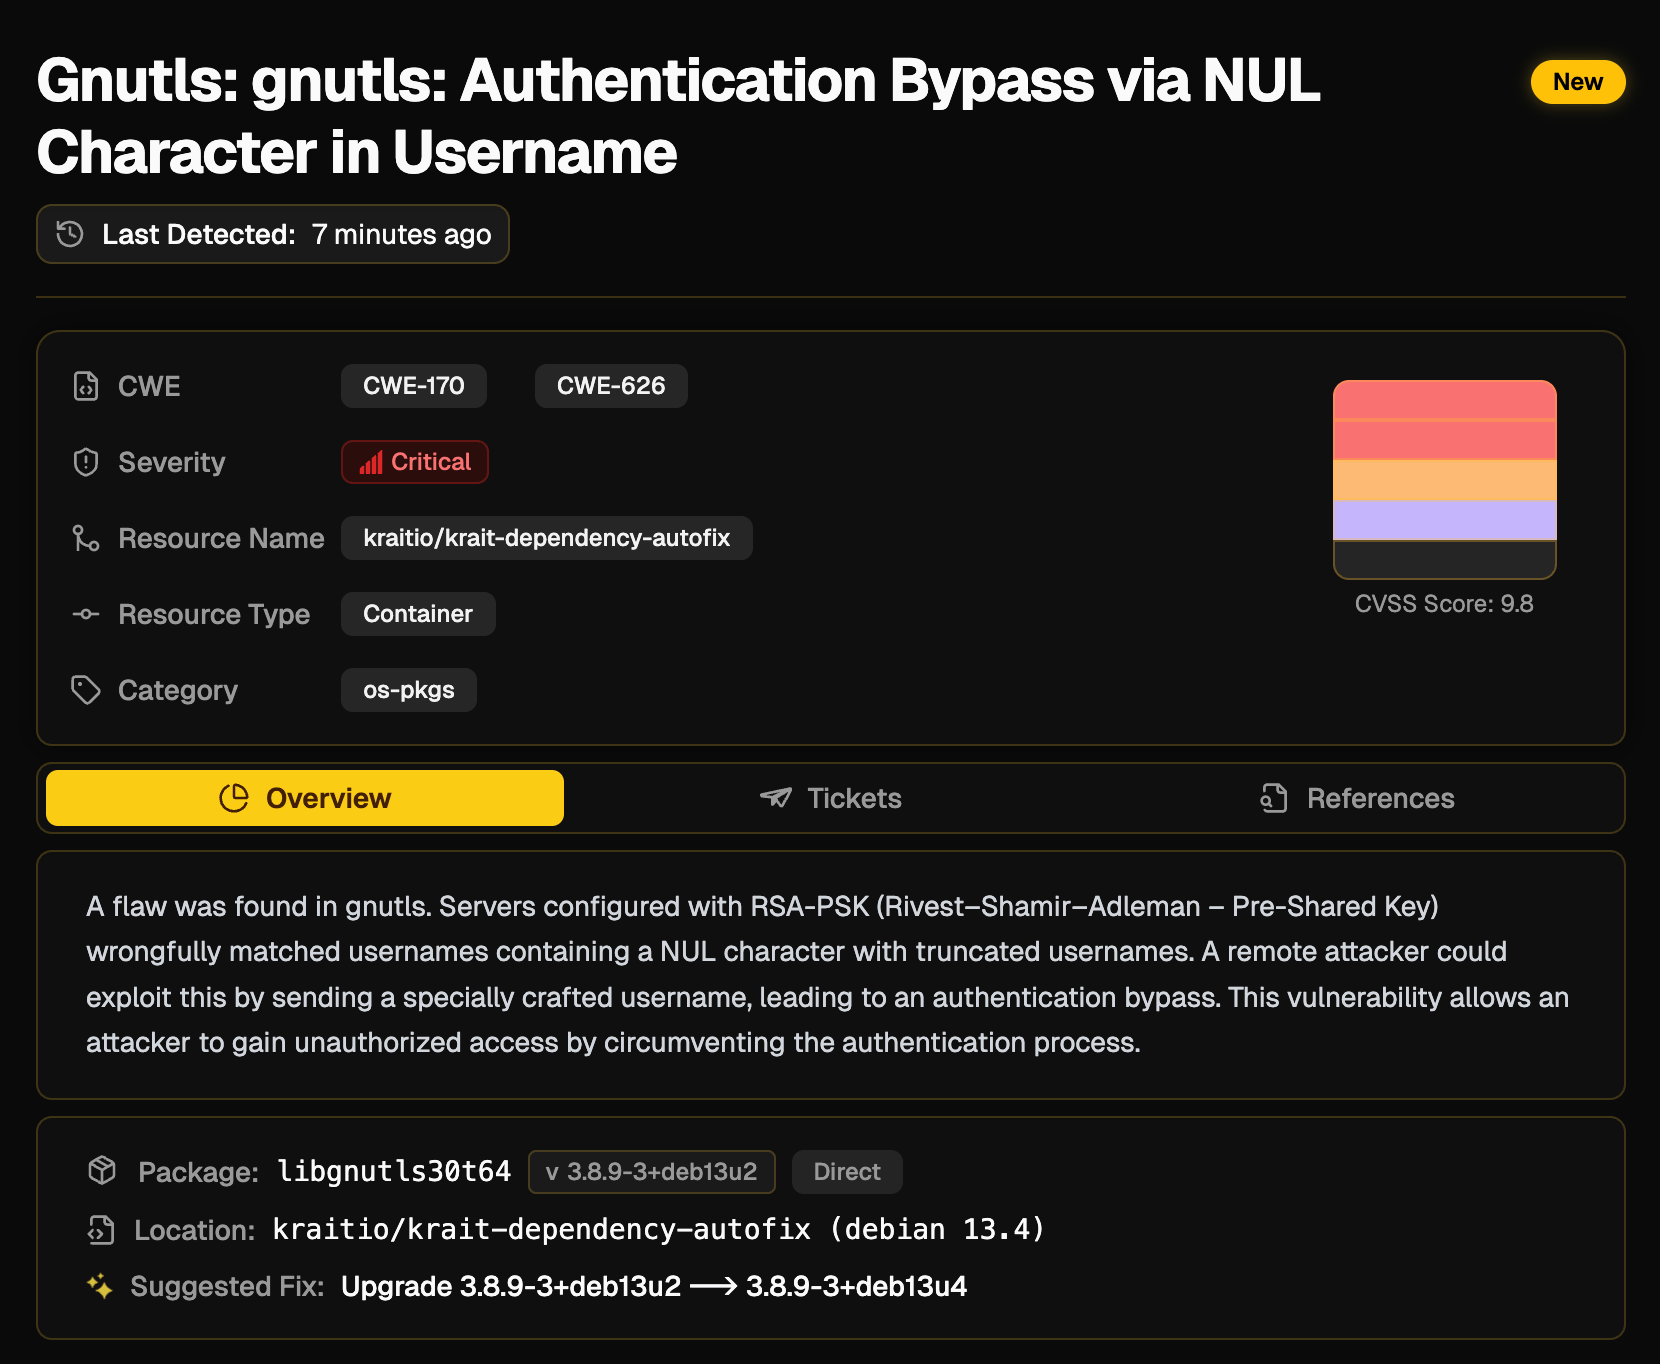Click the Overview pie chart icon
Viewport: 1660px width, 1364px height.
[234, 798]
